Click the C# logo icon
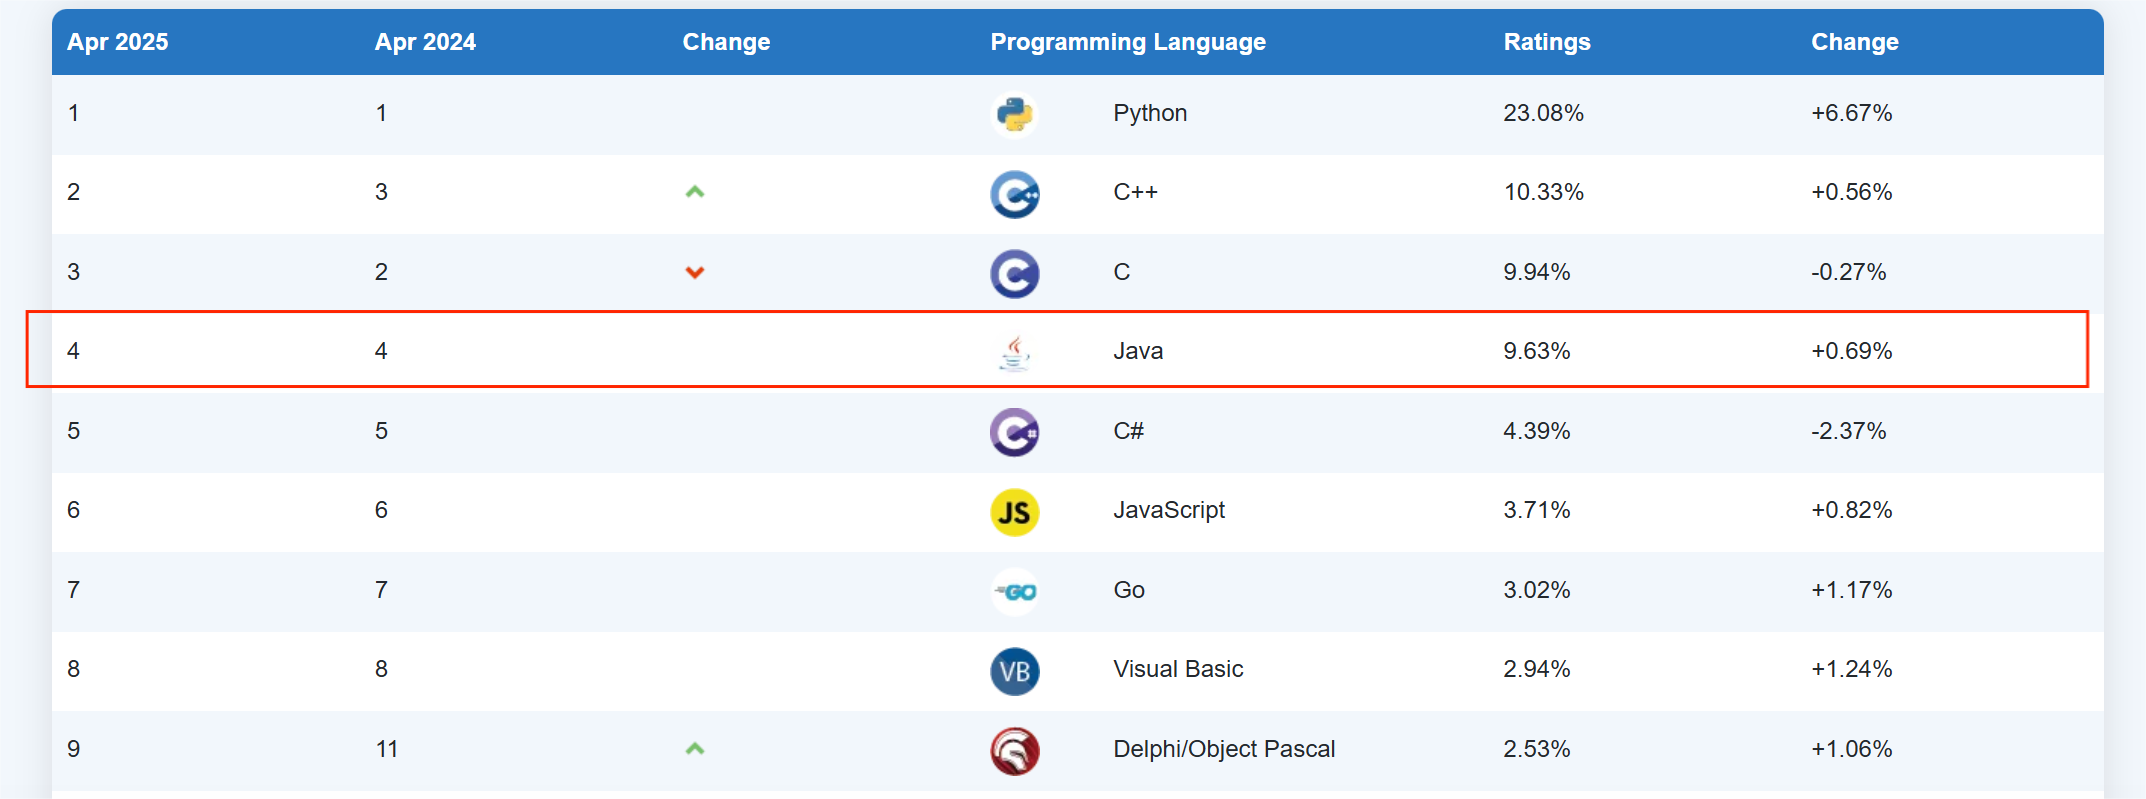The image size is (2146, 799). 1014,432
